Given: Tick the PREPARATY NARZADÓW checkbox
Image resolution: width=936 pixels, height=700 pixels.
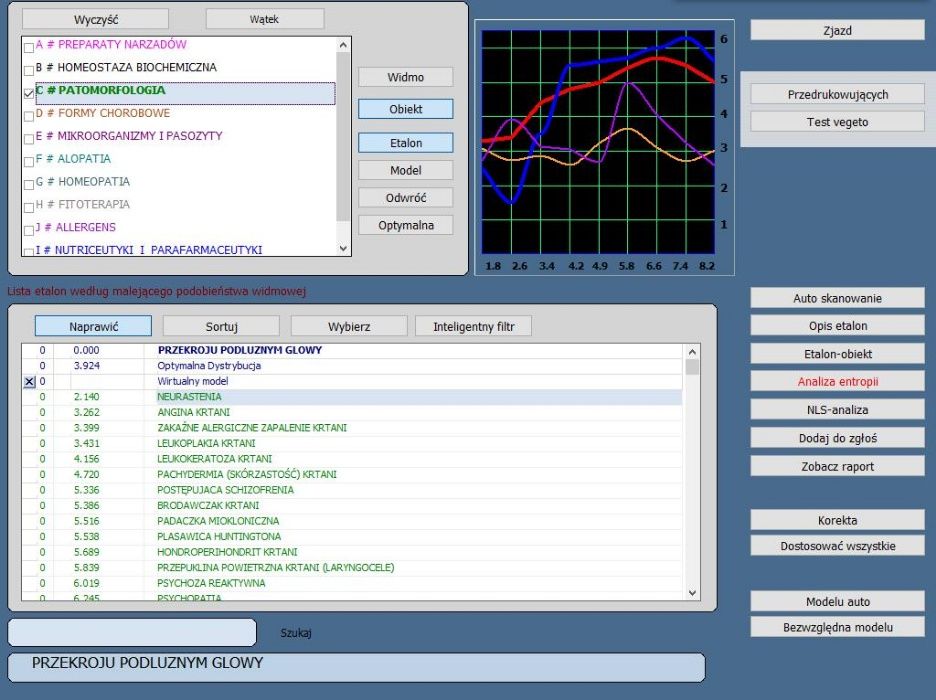Looking at the screenshot, I should pyautogui.click(x=28, y=46).
